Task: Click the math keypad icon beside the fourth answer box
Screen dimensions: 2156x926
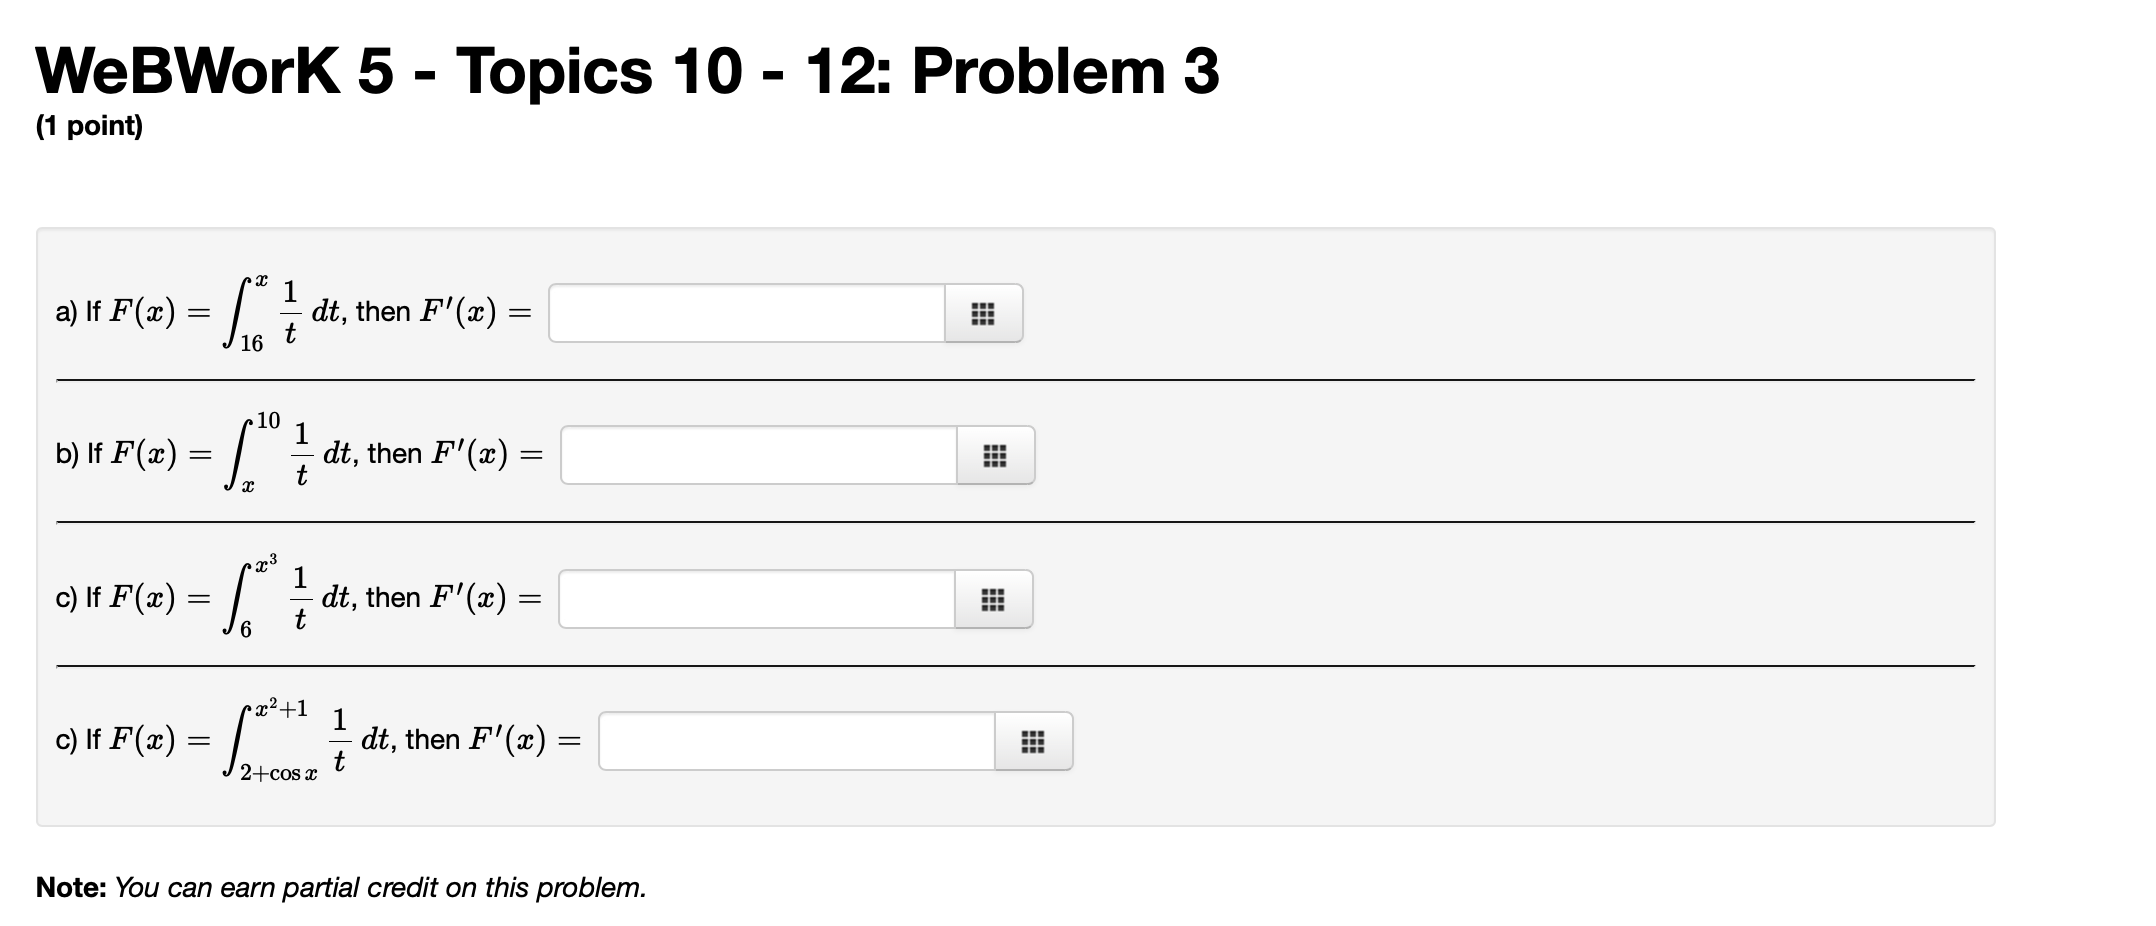Action: click(x=1034, y=741)
